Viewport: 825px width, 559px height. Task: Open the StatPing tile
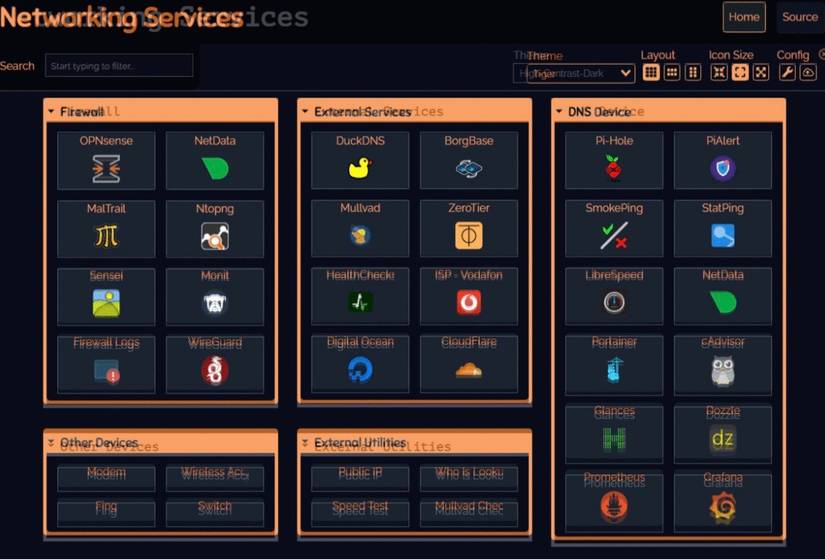[723, 228]
